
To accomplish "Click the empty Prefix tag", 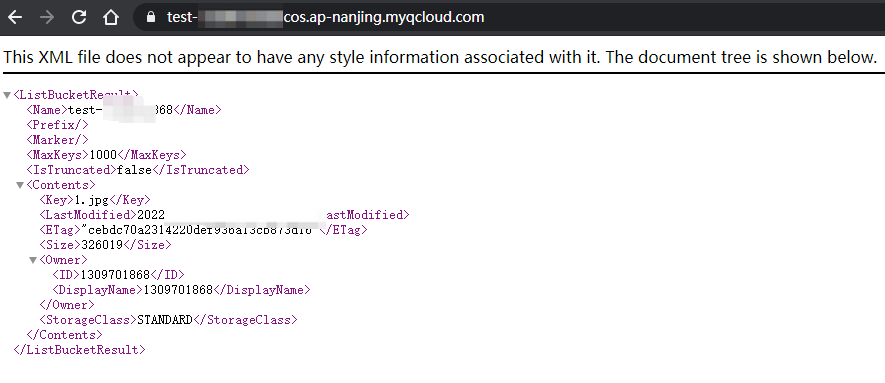I will pyautogui.click(x=57, y=125).
